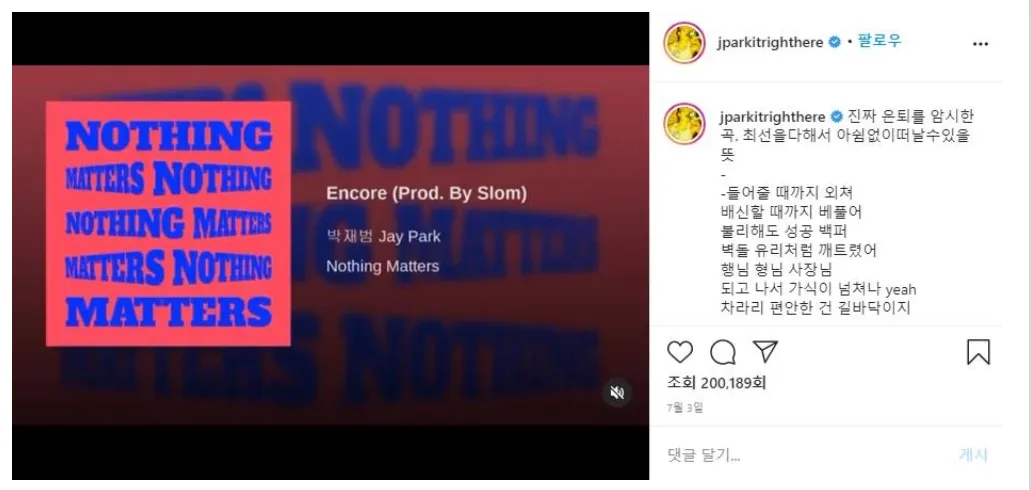This screenshot has height=490, width=1031.
Task: Click the 박재범 Jay Park artist text
Action: (383, 236)
